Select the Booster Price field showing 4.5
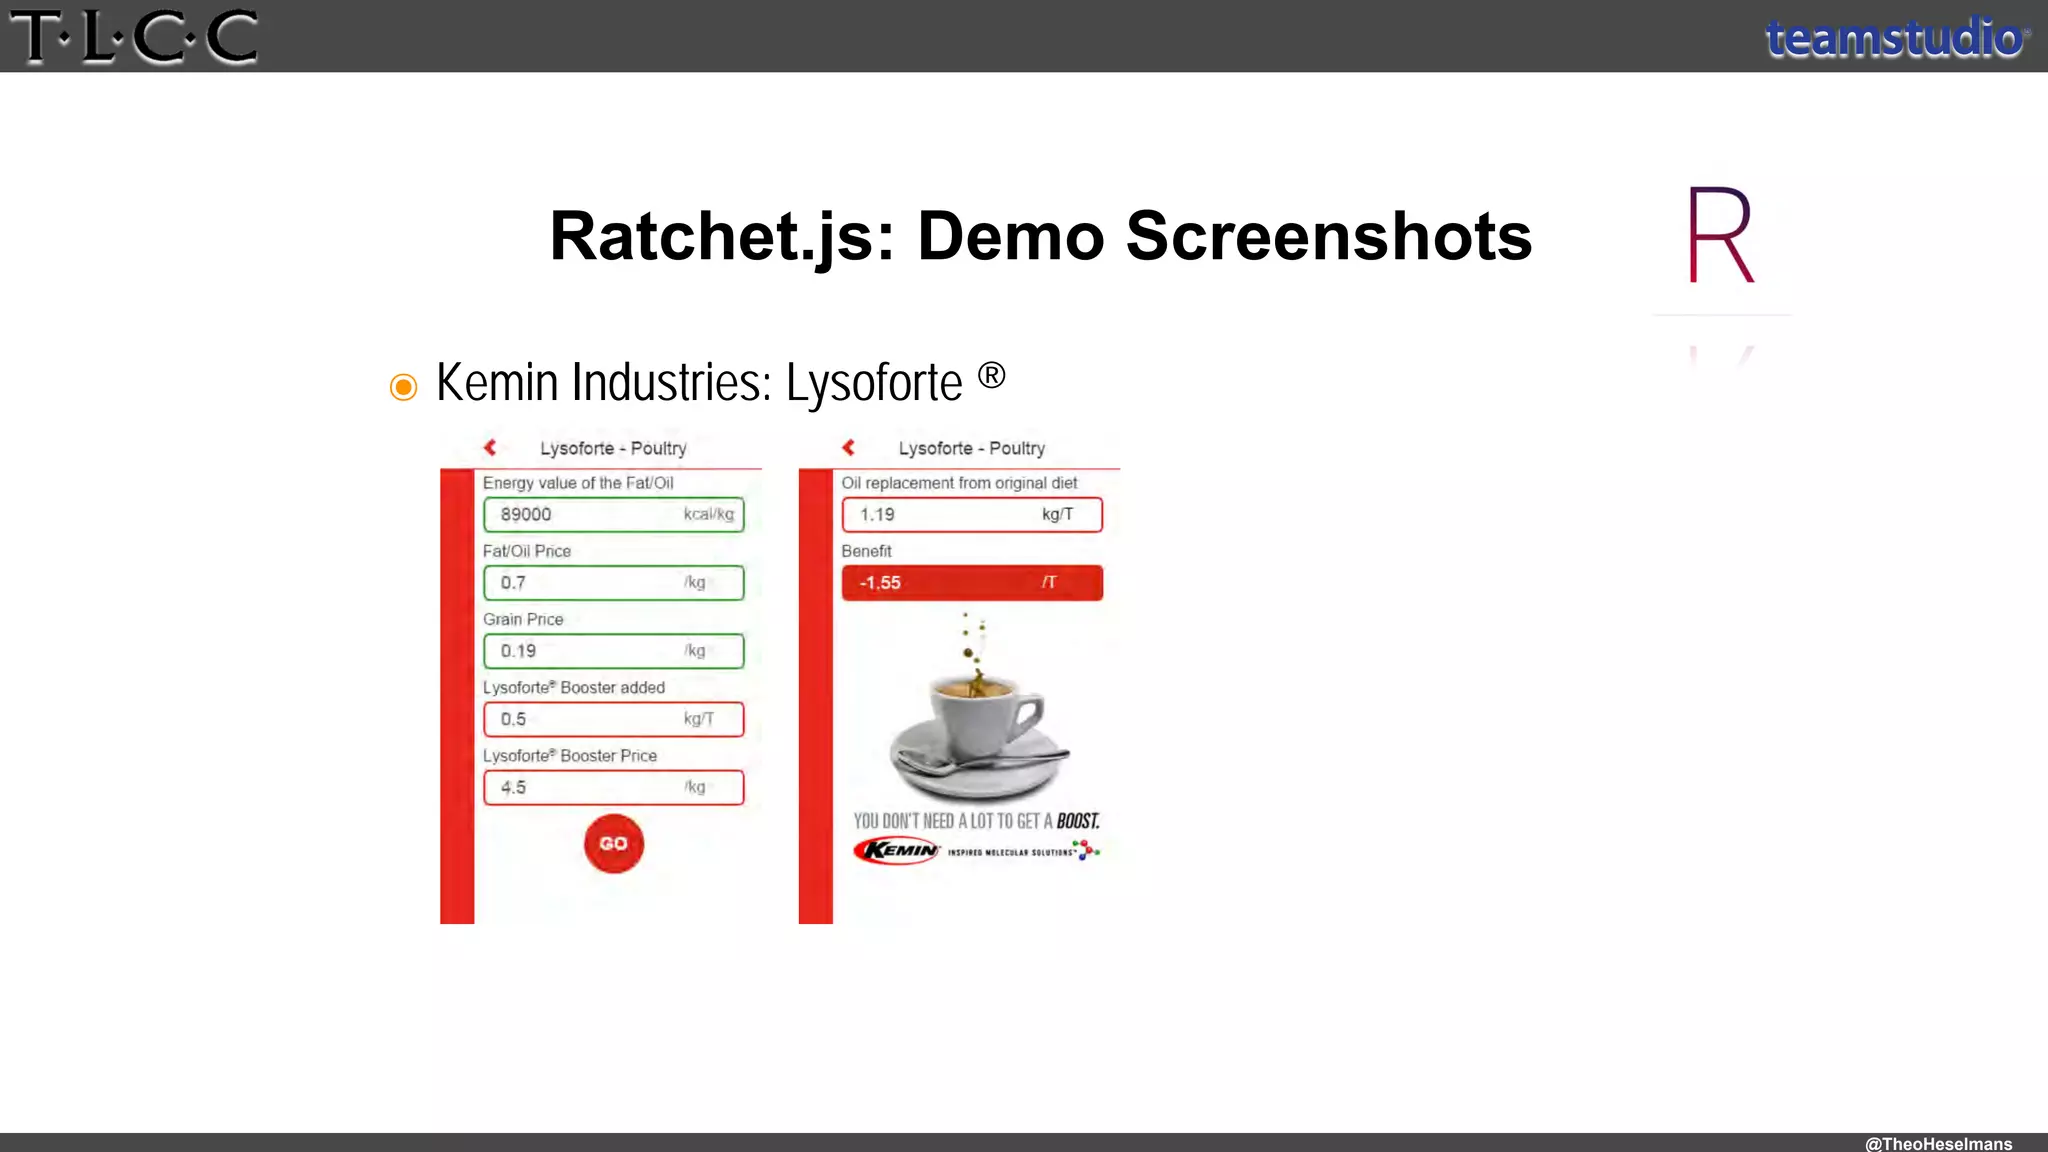 click(614, 787)
